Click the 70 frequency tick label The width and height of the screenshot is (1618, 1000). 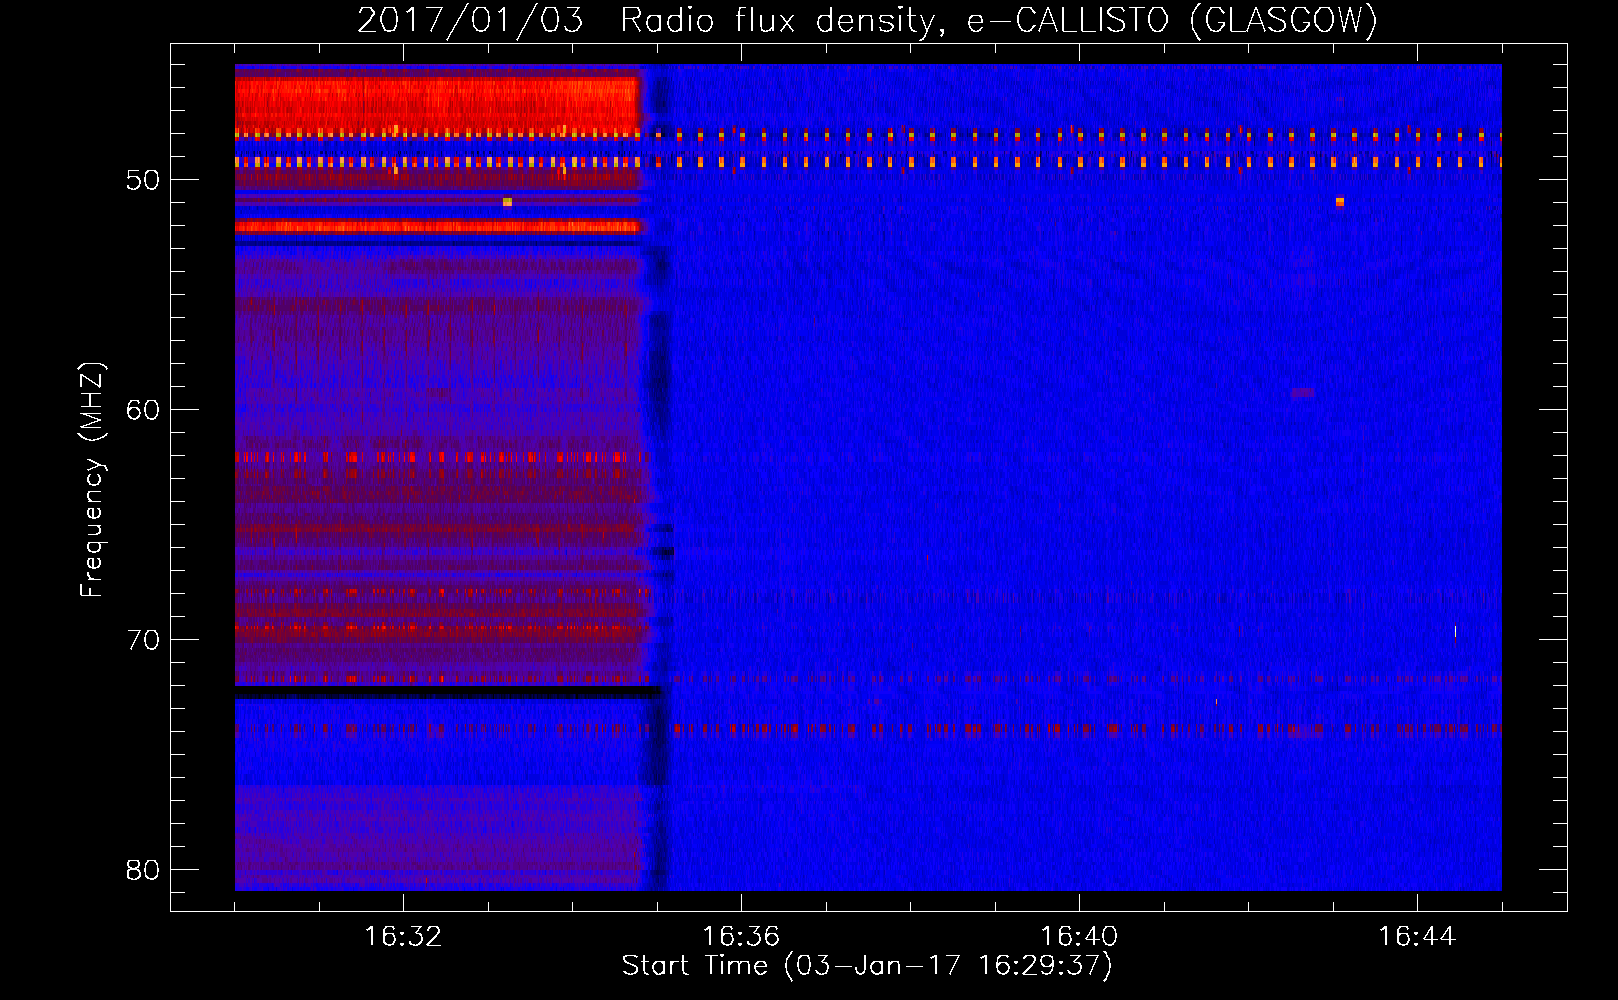coord(143,640)
